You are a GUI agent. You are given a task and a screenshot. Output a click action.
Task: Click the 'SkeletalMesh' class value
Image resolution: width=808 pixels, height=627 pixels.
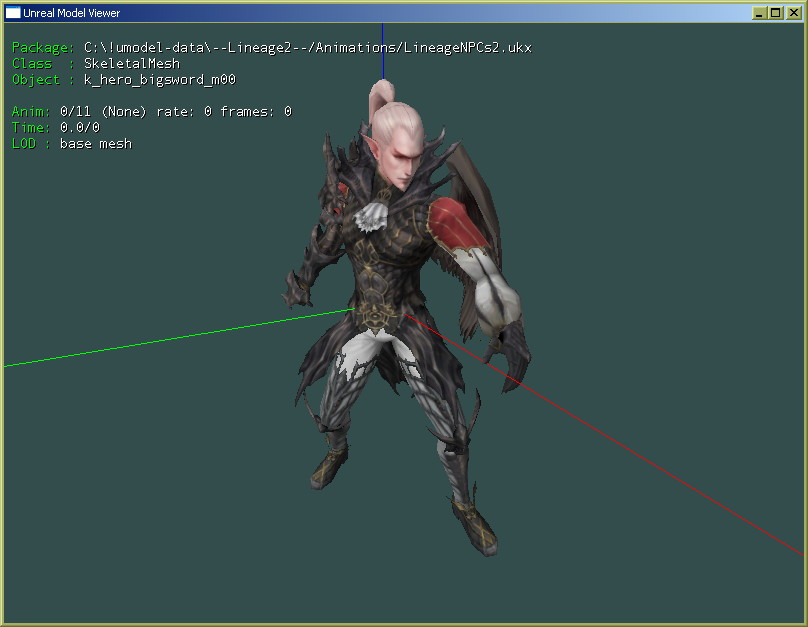(132, 63)
